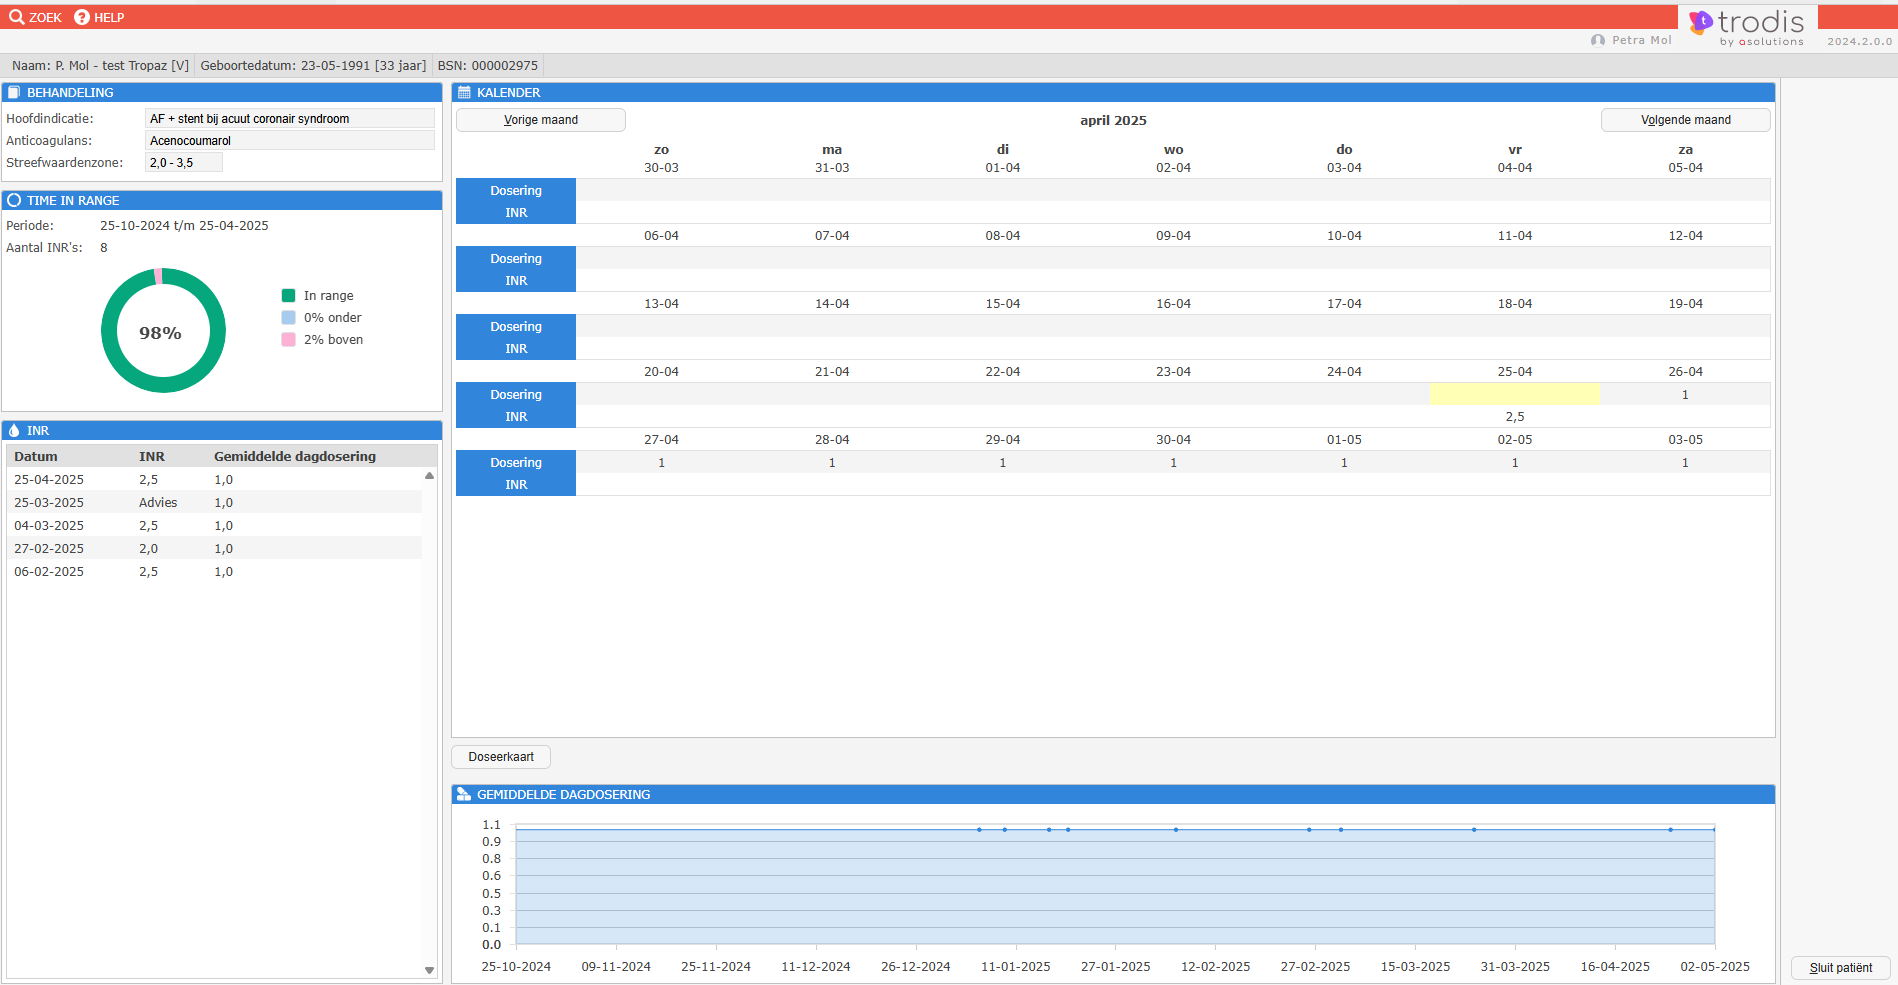This screenshot has height=985, width=1898.
Task: Click dosering 1 on 26-04
Action: (x=1685, y=394)
